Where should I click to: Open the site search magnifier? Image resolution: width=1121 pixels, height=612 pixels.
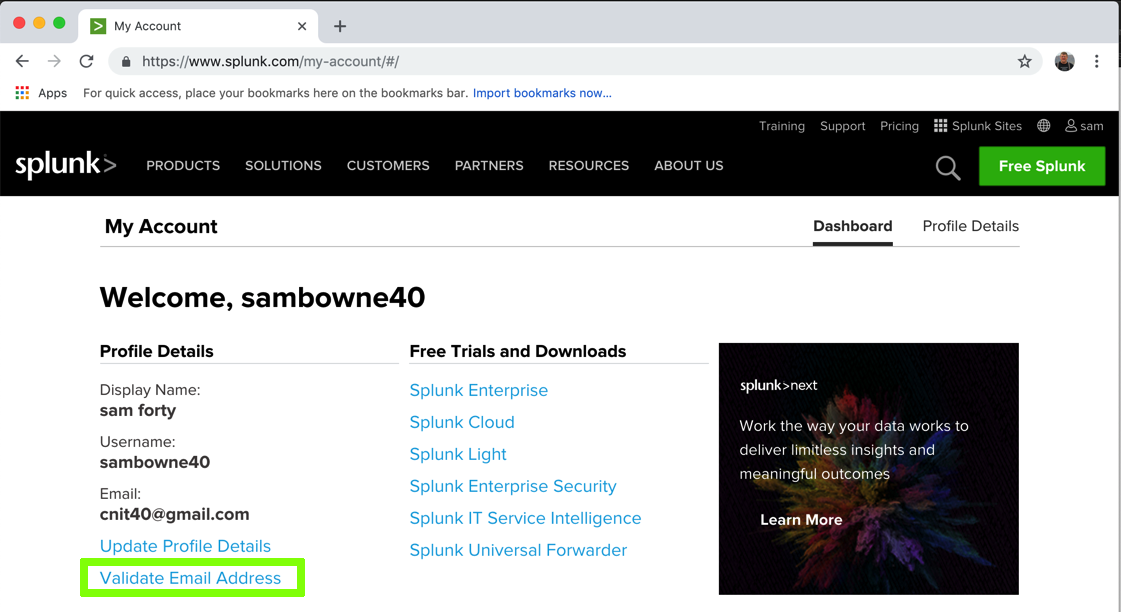[x=948, y=168]
